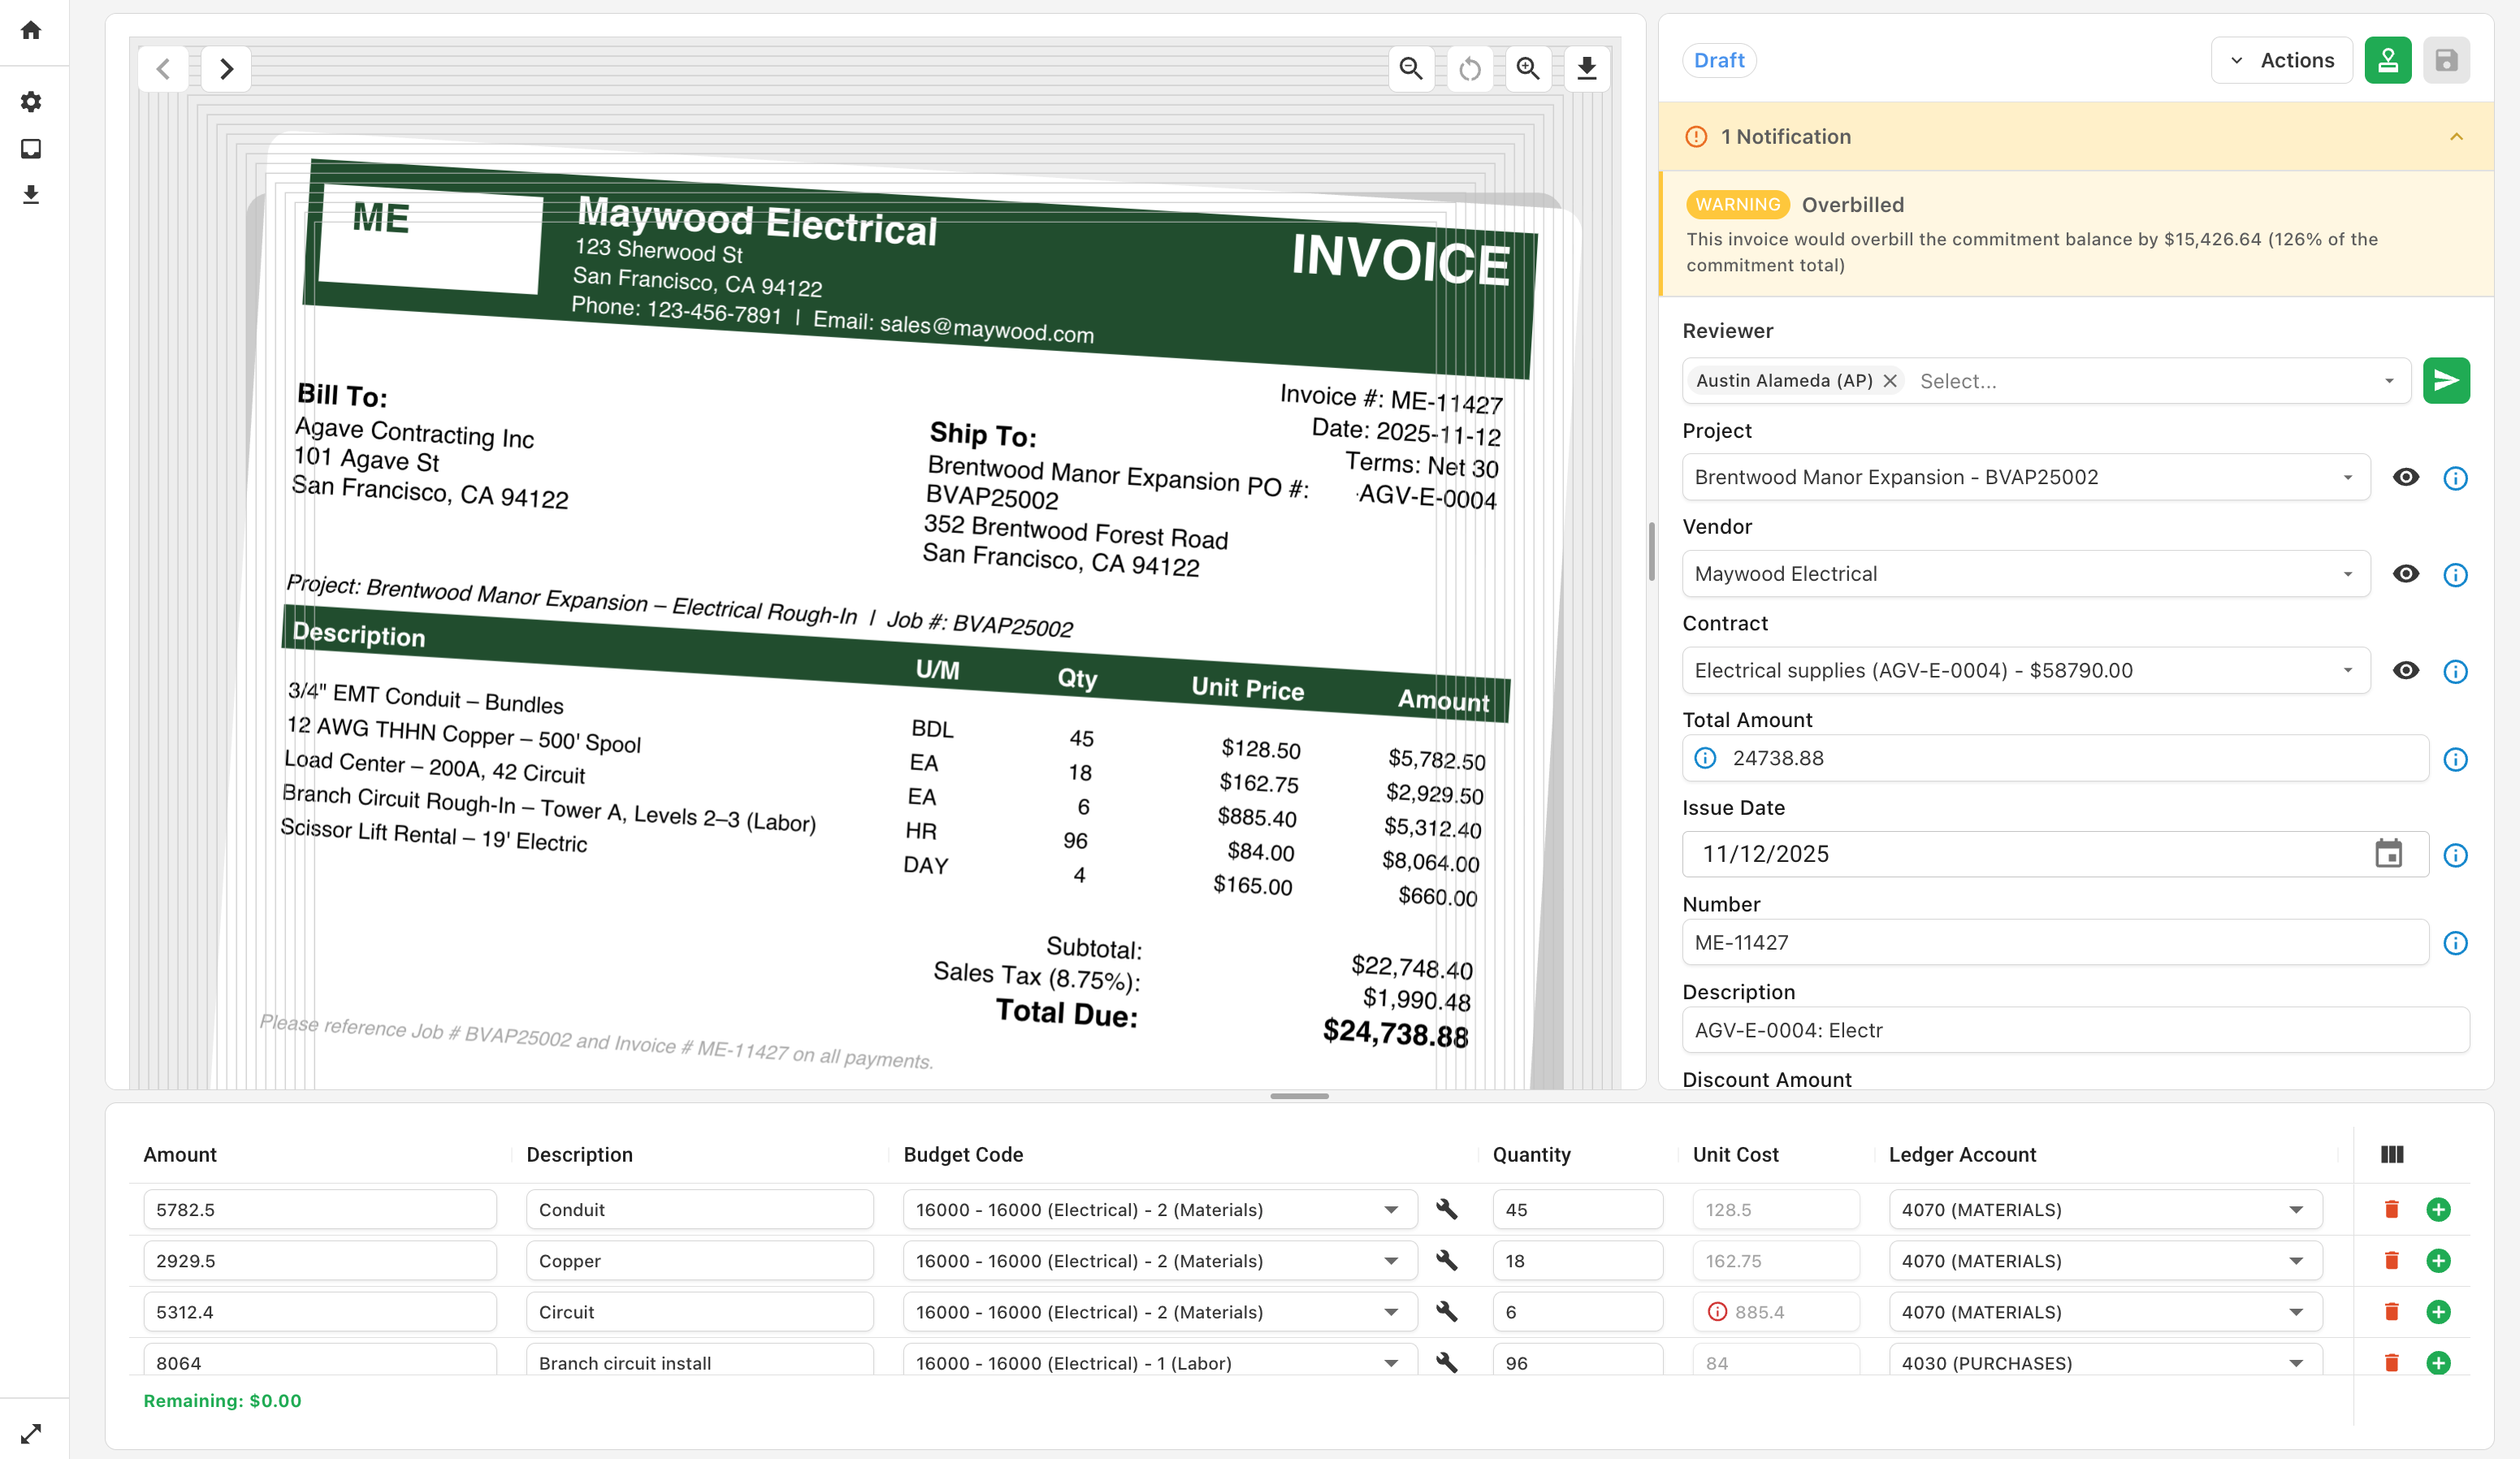Open wrench tool for Conduit row
2520x1459 pixels.
click(1446, 1209)
